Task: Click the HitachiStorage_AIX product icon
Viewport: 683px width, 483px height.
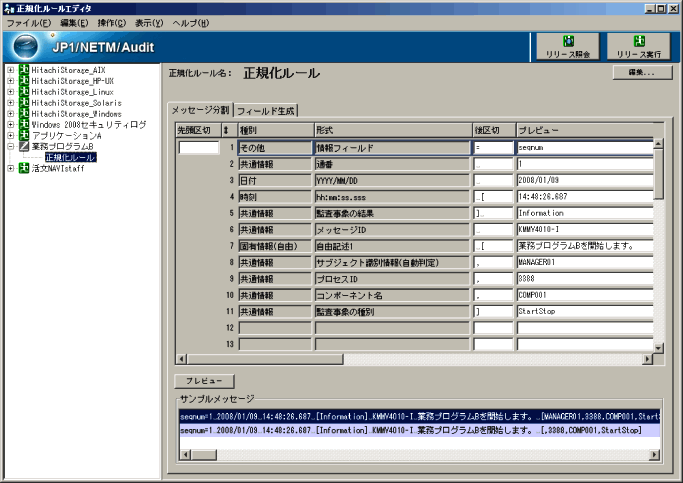Action: [23, 70]
